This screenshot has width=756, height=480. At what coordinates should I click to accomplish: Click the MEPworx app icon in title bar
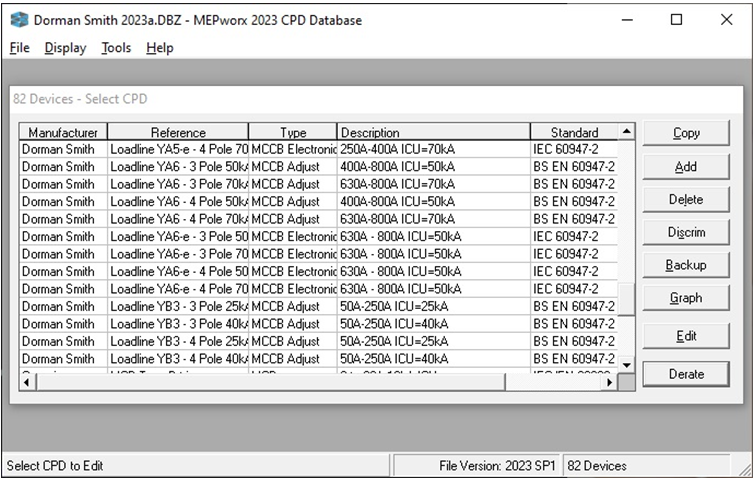point(19,20)
